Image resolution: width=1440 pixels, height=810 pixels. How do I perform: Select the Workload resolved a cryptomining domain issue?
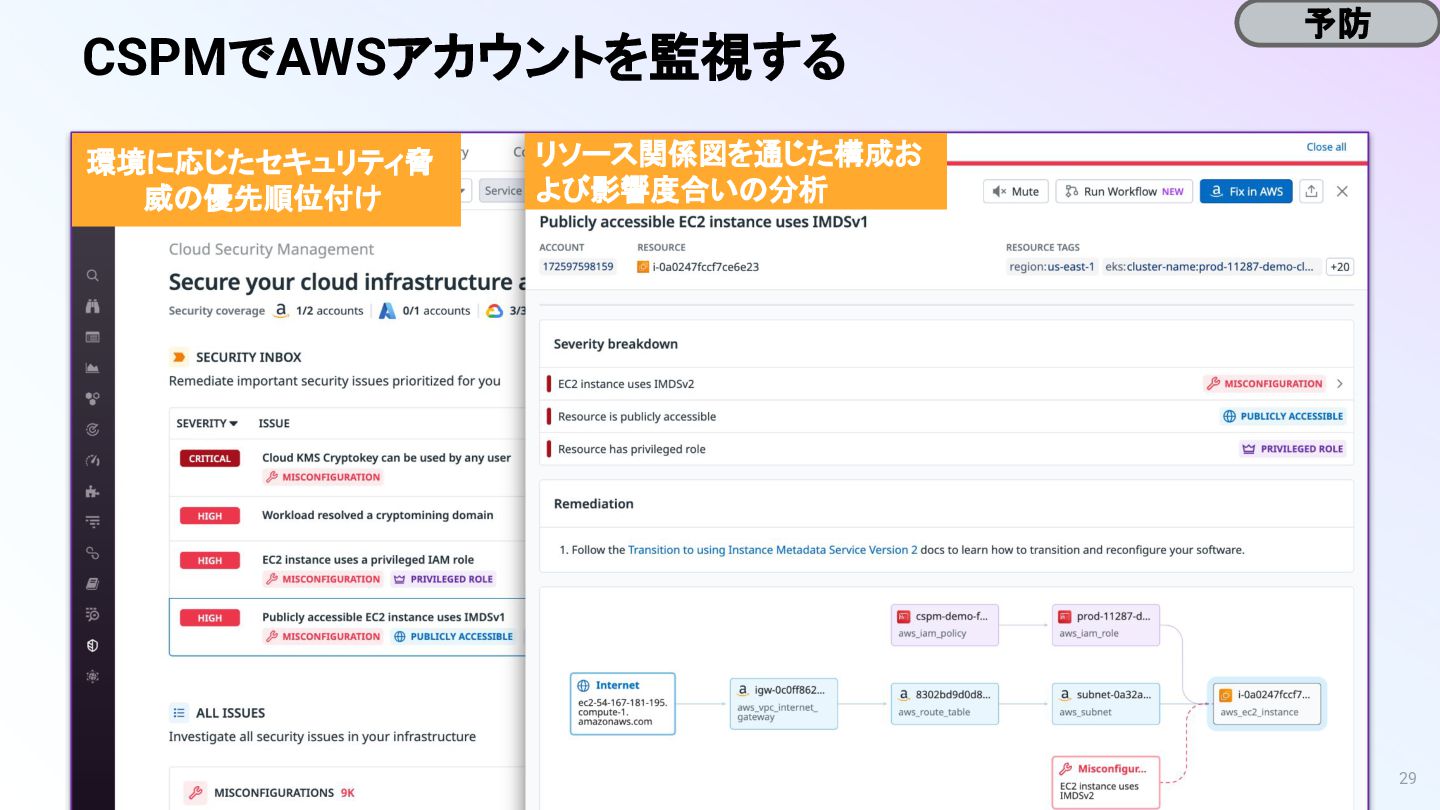tap(347, 517)
